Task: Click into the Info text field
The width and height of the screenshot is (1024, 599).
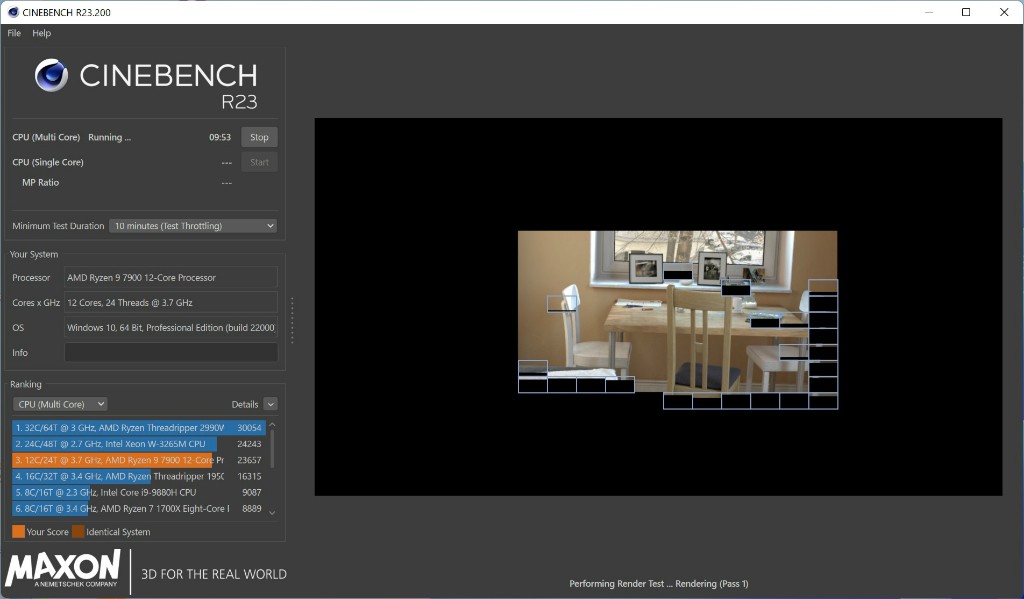Action: 171,352
